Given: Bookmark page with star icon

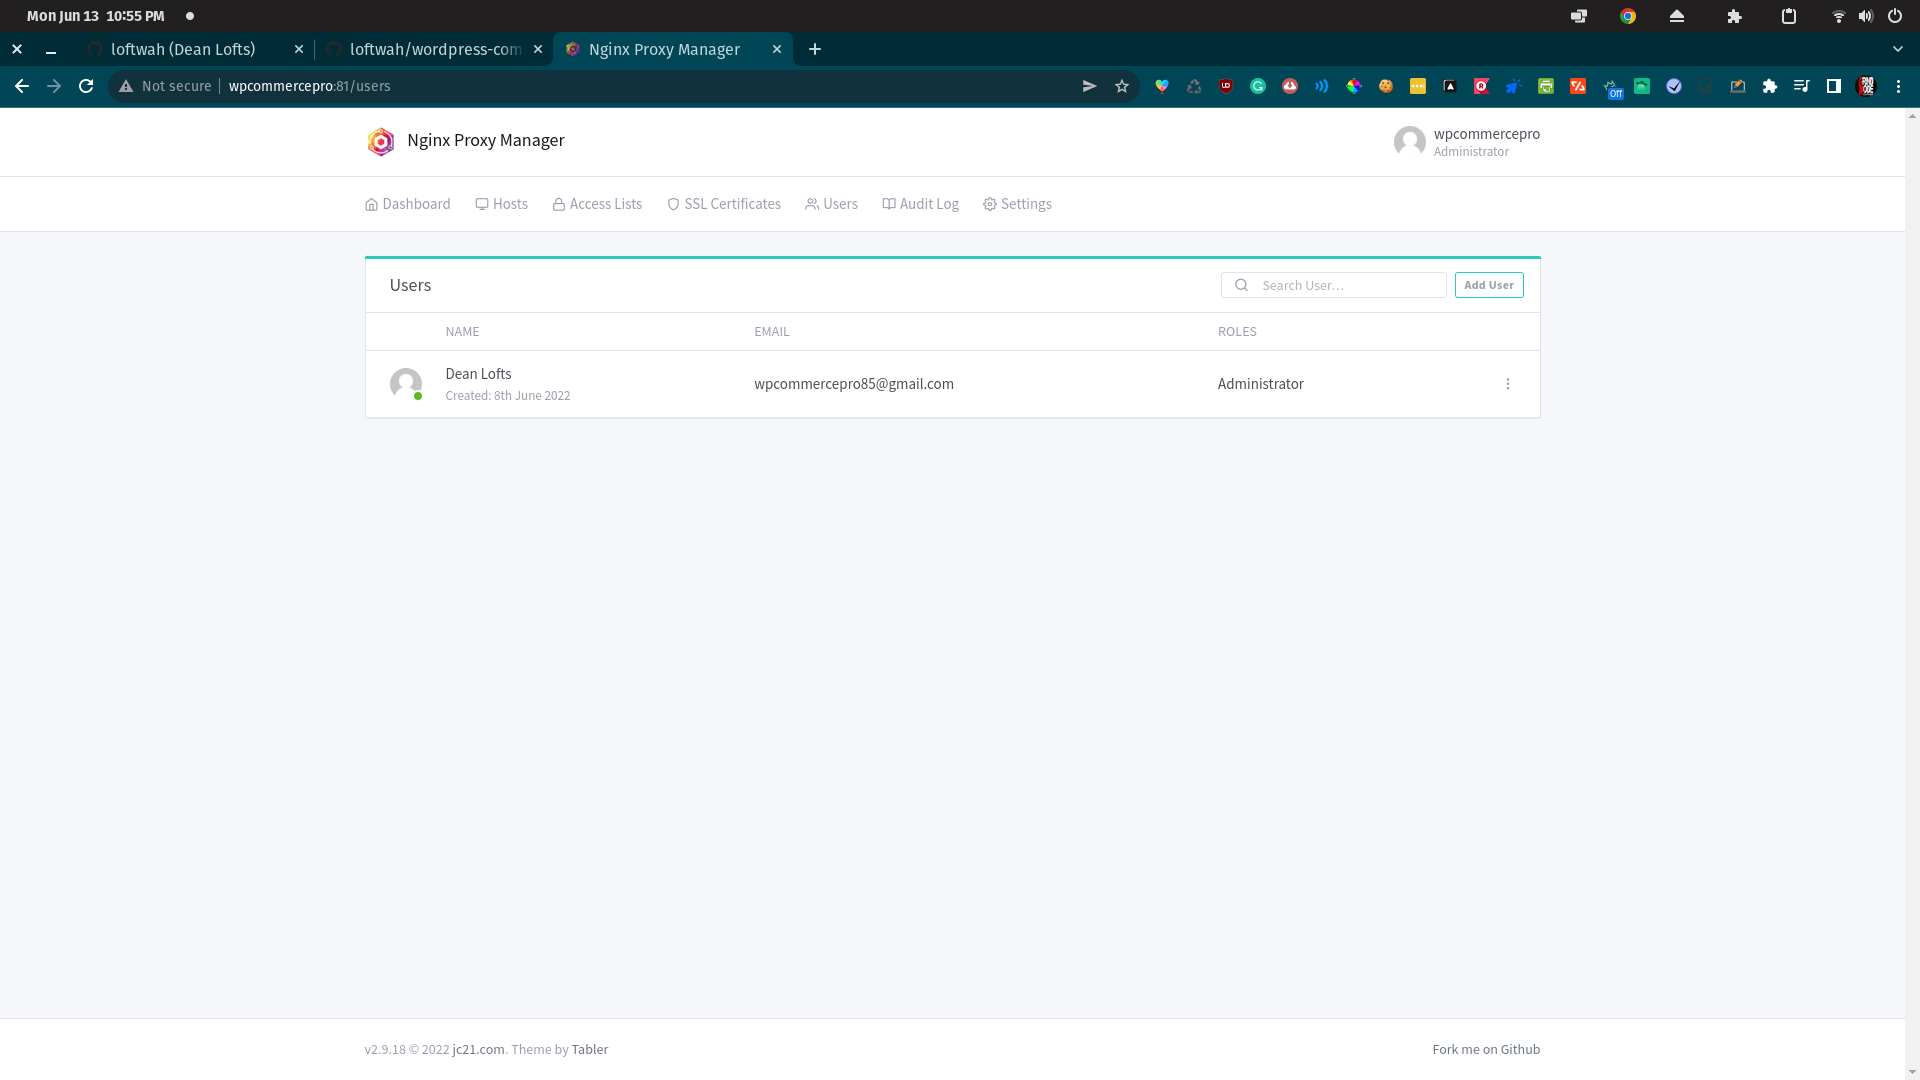Looking at the screenshot, I should [x=1122, y=86].
